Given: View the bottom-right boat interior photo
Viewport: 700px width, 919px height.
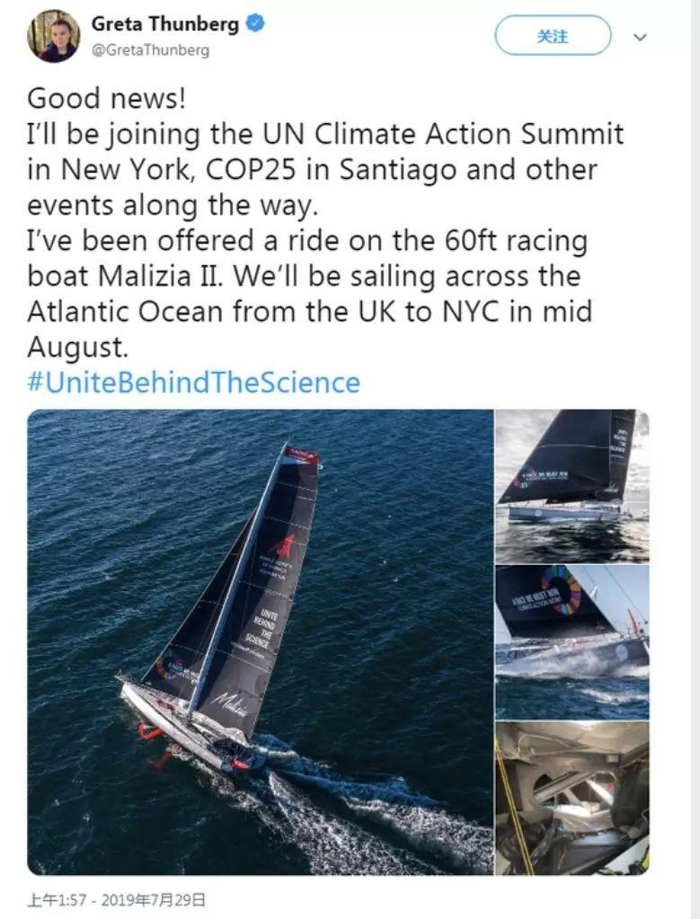Looking at the screenshot, I should [x=571, y=798].
